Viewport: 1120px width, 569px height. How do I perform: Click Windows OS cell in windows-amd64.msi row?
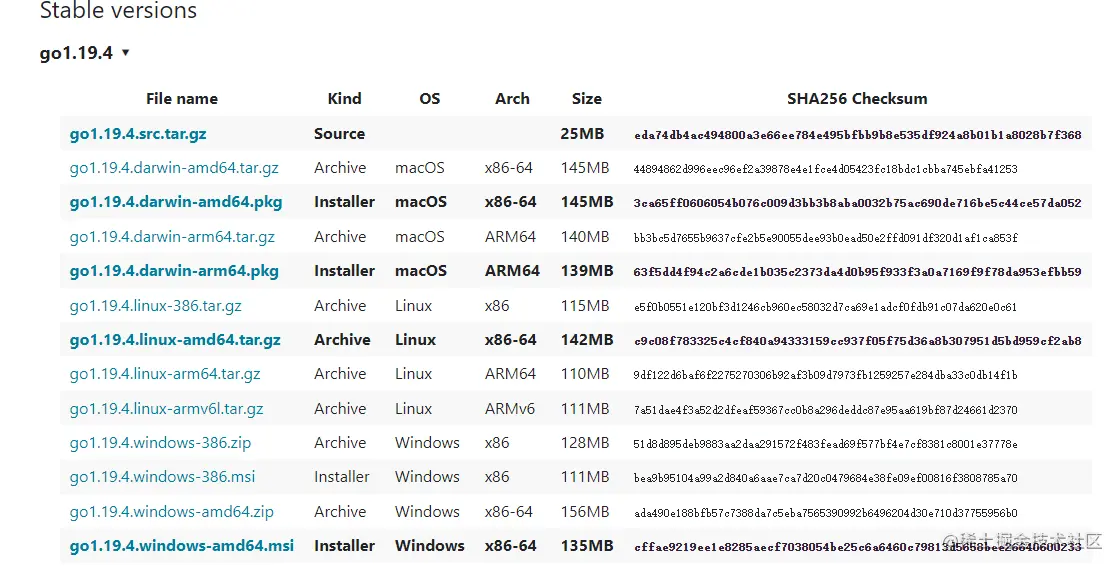tap(430, 545)
